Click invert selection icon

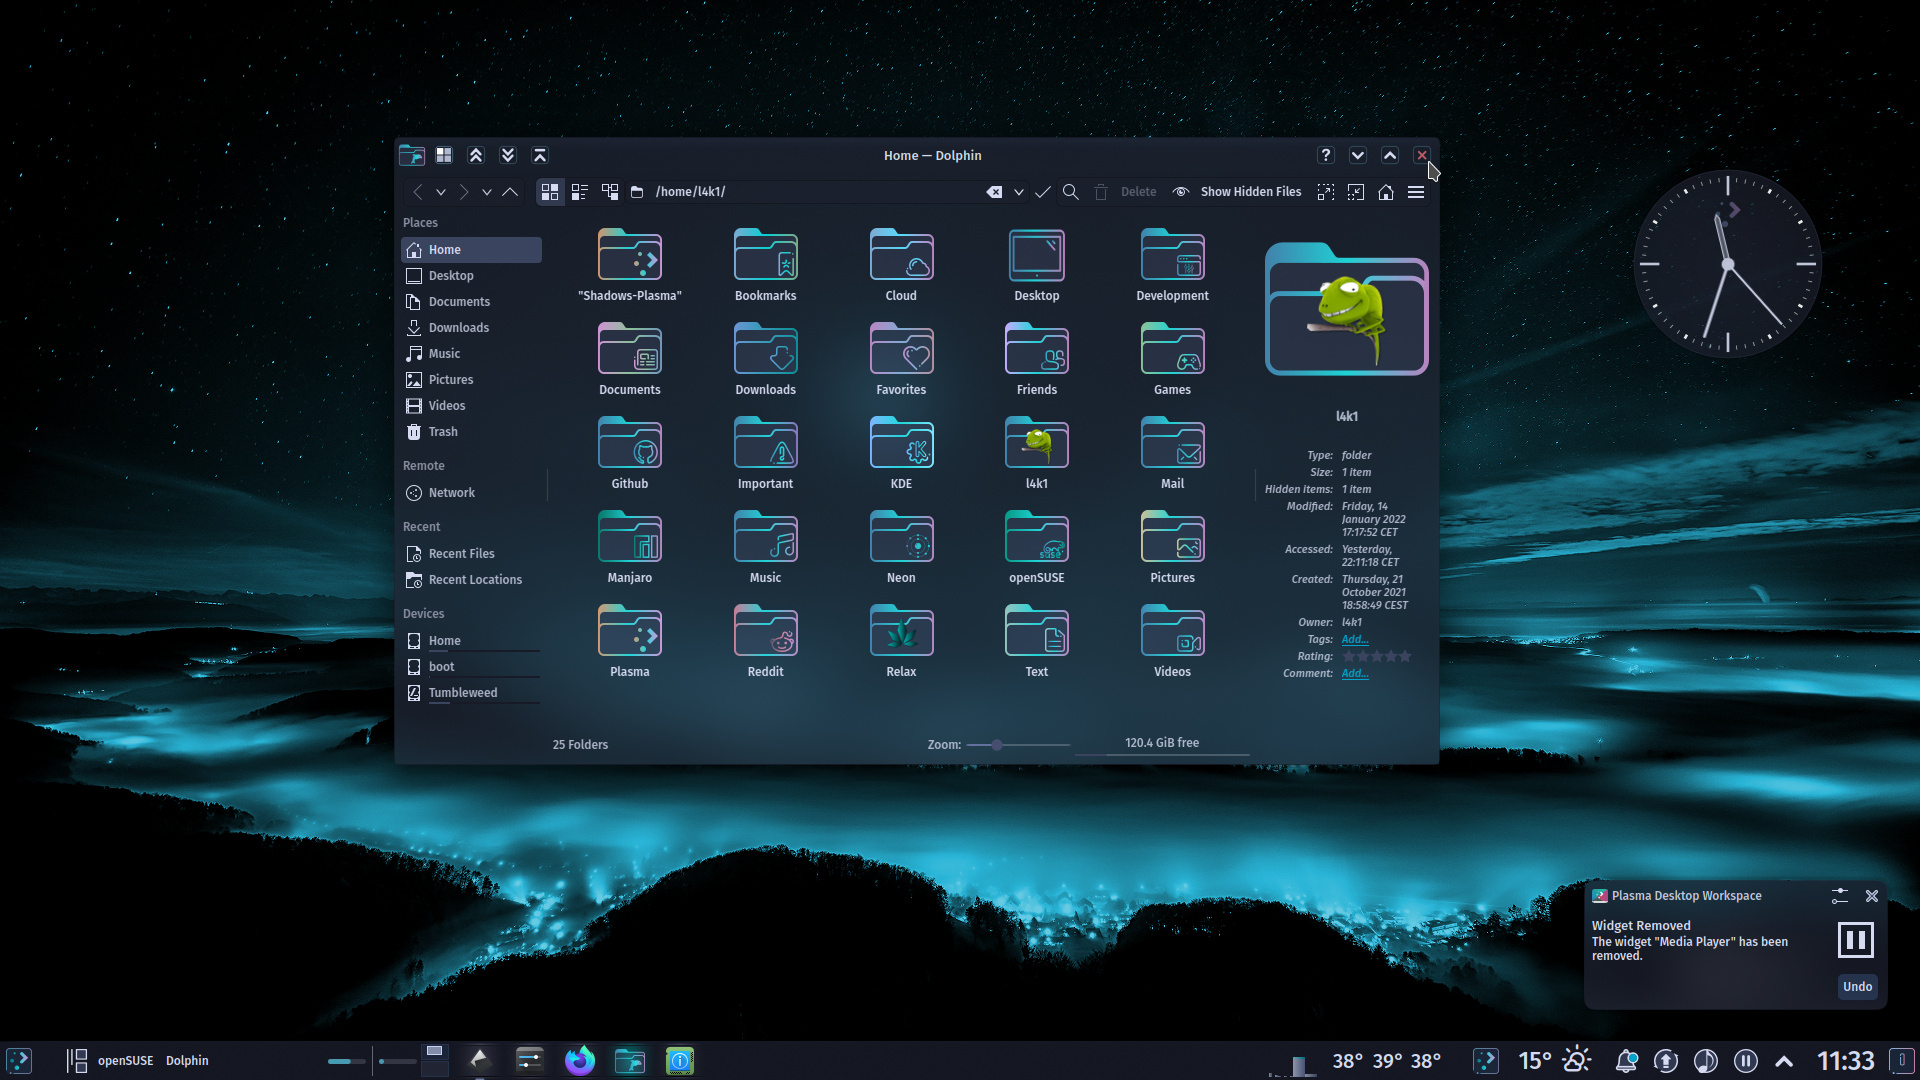coord(1356,192)
